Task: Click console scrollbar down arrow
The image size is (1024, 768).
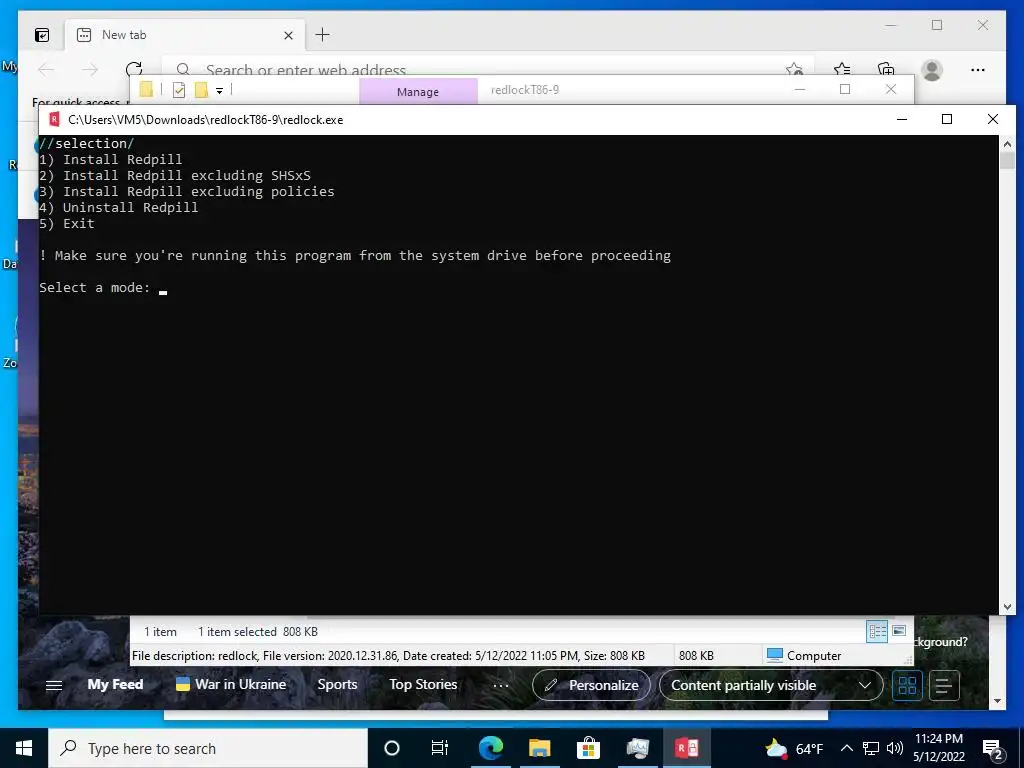Action: (x=1007, y=607)
